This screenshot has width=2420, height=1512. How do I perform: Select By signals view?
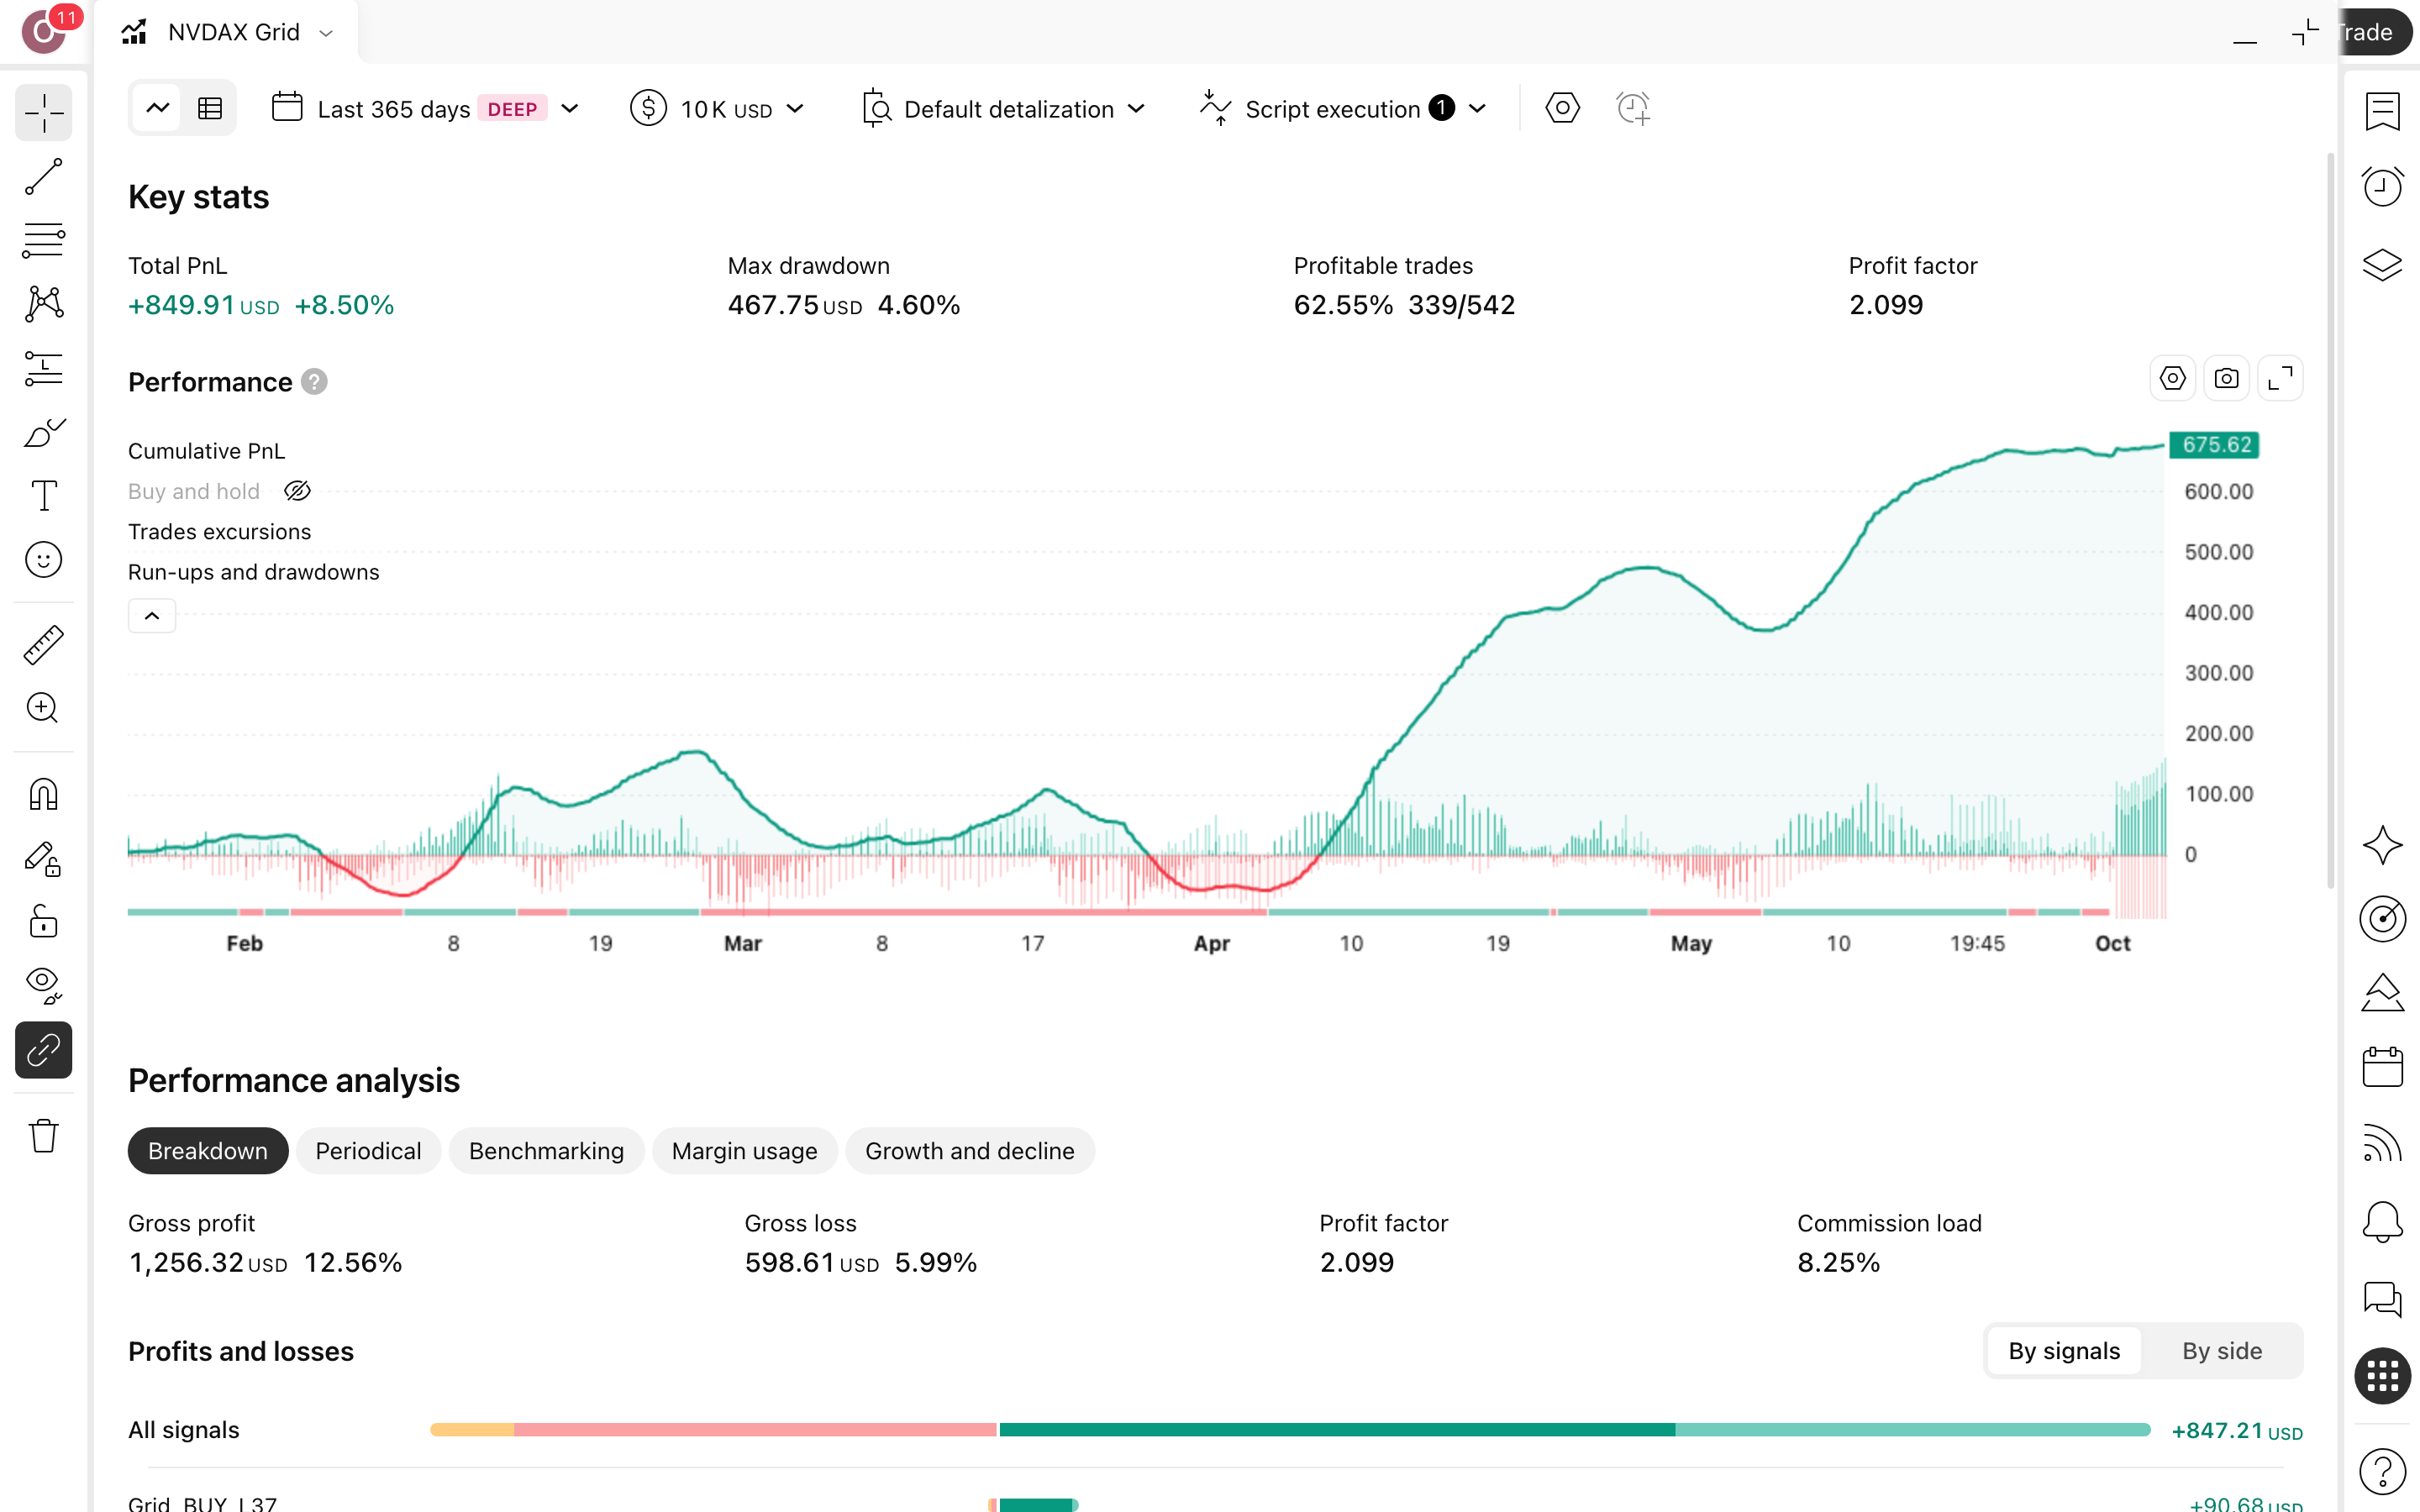click(2063, 1351)
